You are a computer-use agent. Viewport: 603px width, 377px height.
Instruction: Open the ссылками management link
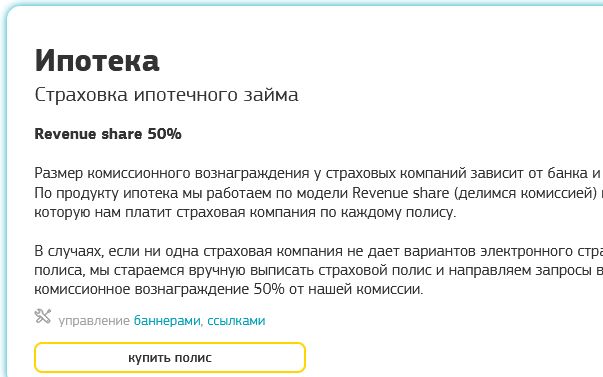click(x=236, y=321)
